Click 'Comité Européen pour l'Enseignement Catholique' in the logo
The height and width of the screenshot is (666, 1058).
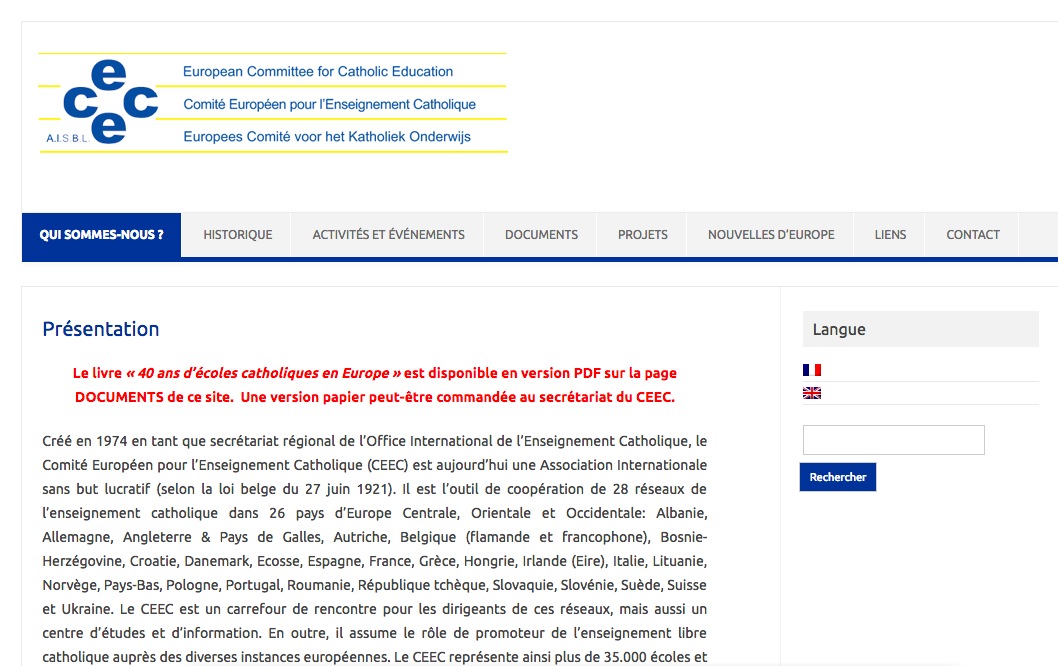329,105
